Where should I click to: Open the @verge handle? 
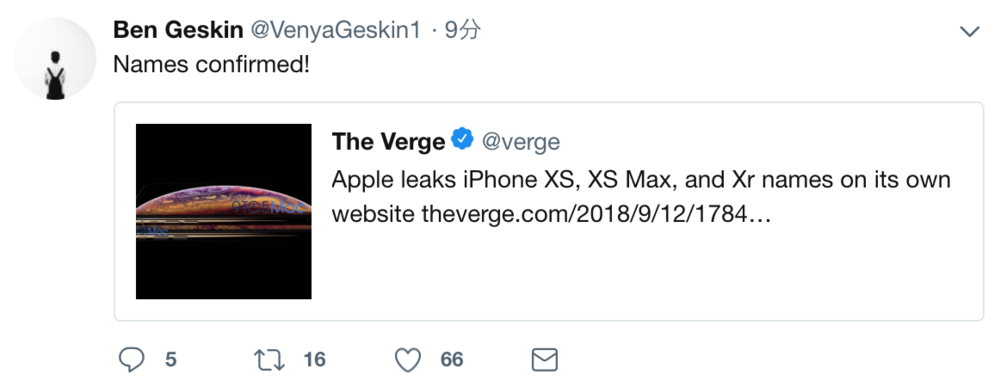(520, 142)
